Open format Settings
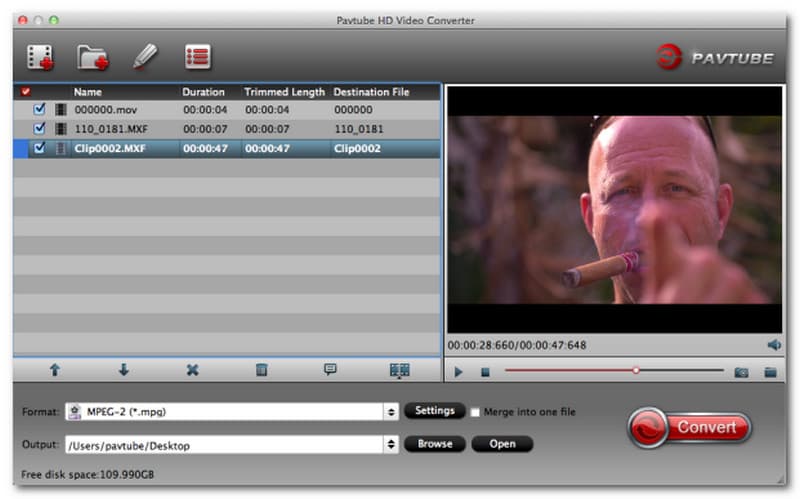This screenshot has width=800, height=499. point(435,411)
